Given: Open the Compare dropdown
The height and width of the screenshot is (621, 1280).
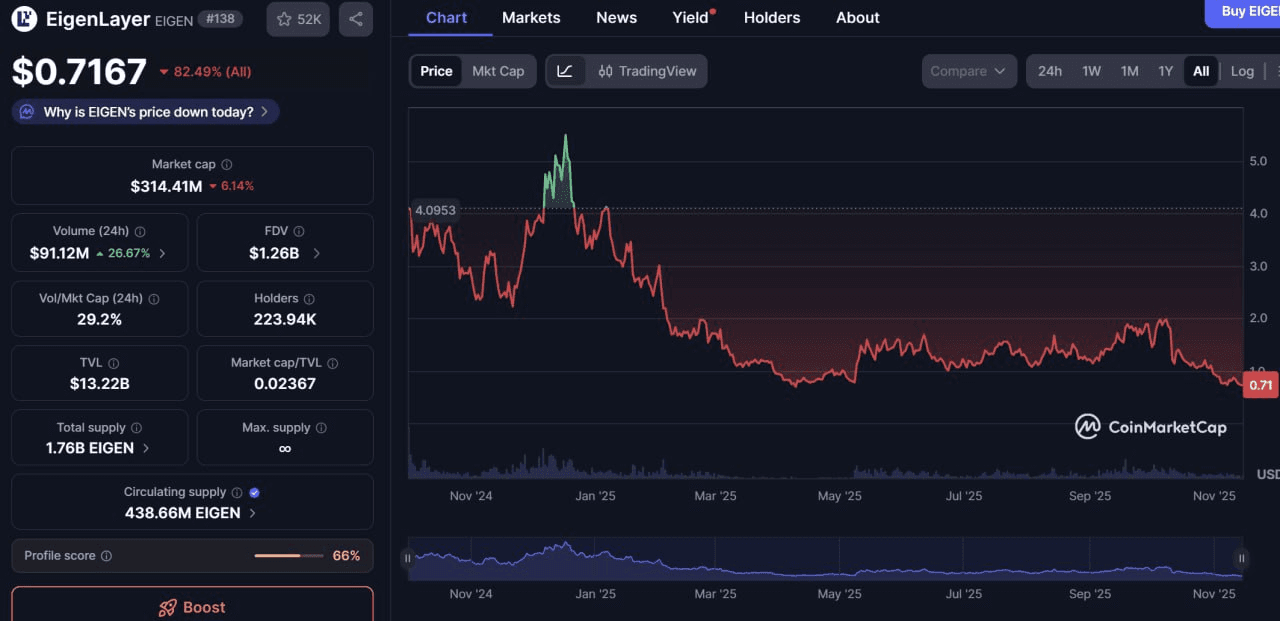Looking at the screenshot, I should tap(967, 71).
